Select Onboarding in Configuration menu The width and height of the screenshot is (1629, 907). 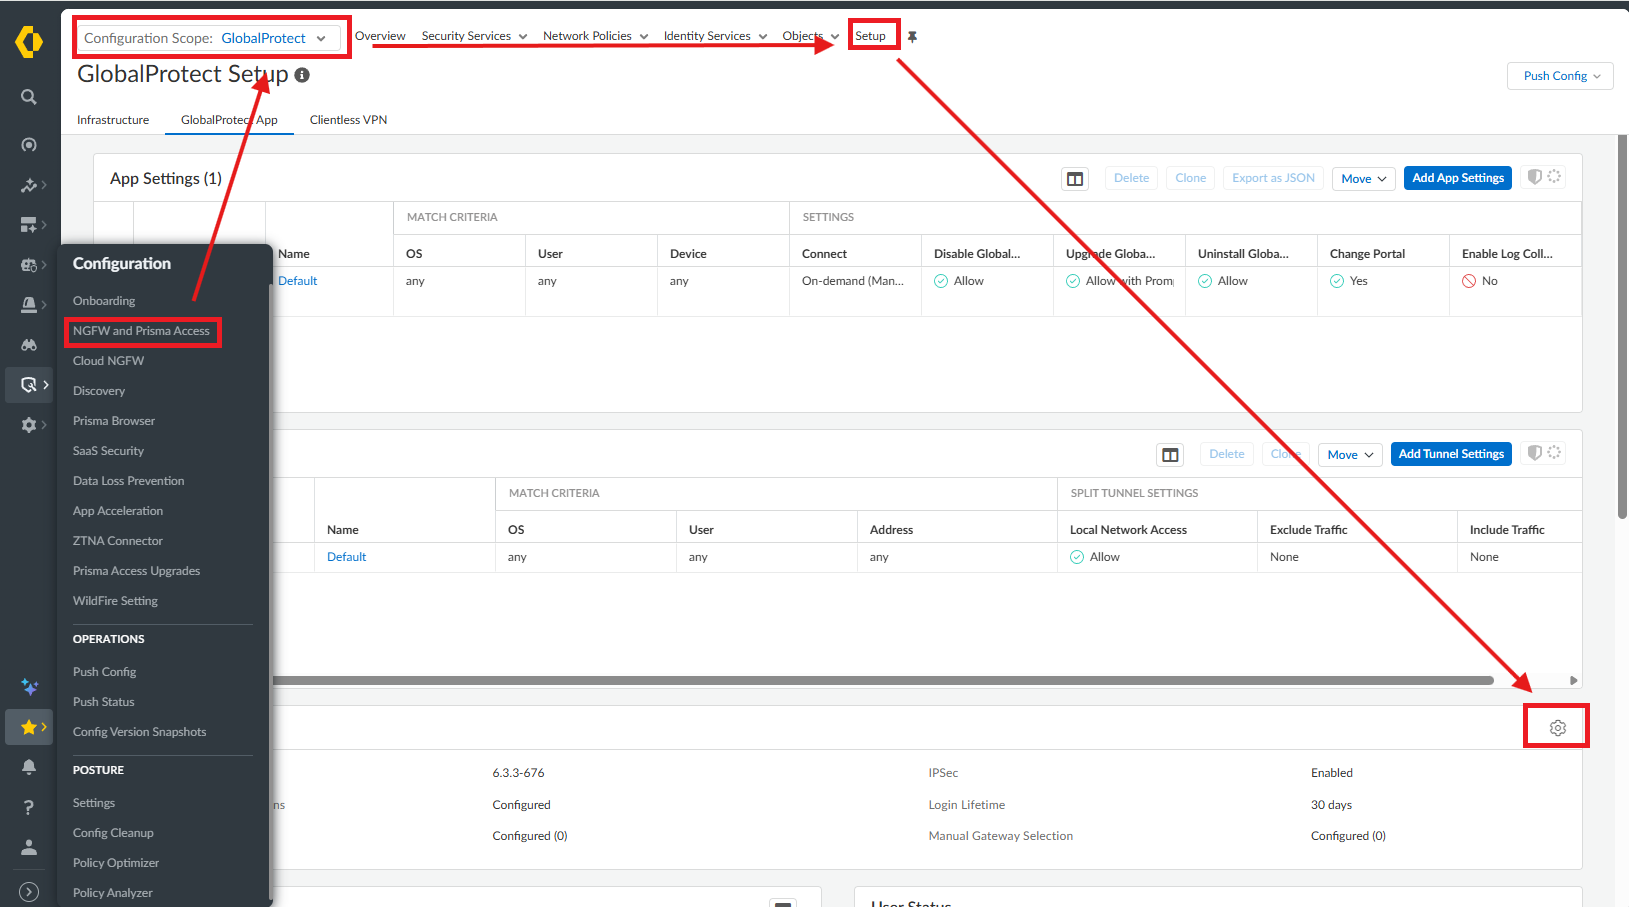[104, 301]
